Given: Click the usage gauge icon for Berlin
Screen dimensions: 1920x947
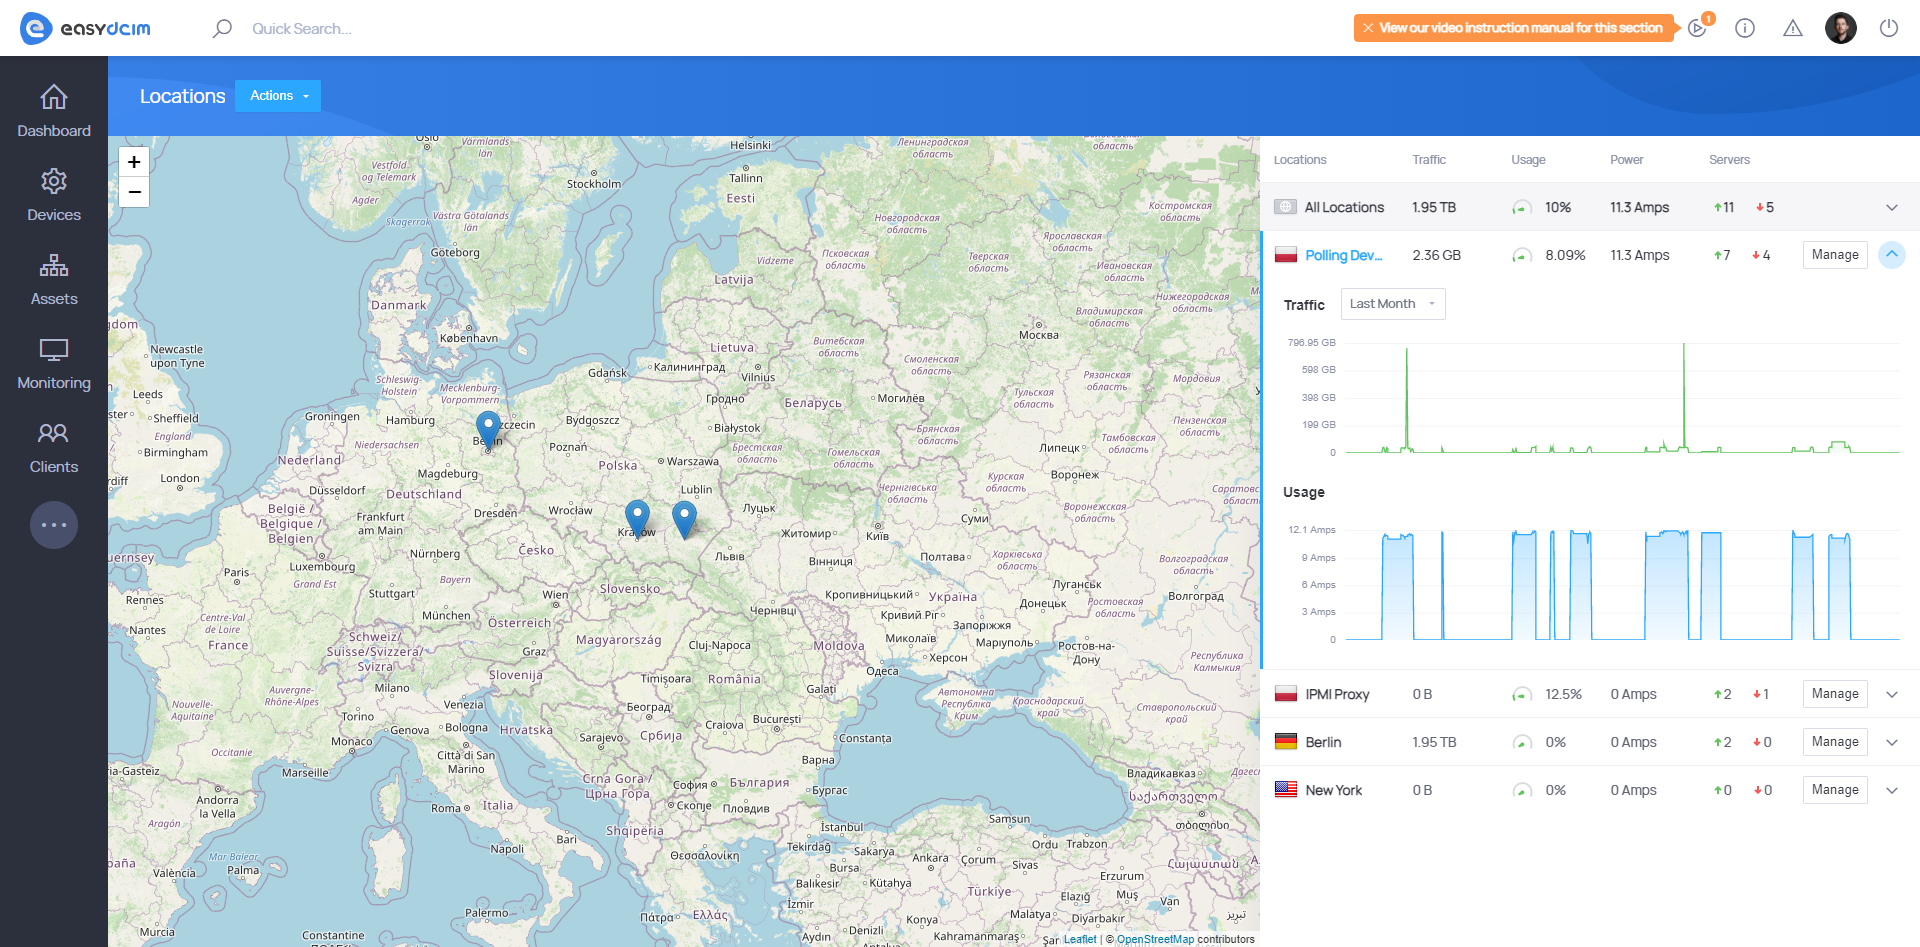Looking at the screenshot, I should 1522,743.
